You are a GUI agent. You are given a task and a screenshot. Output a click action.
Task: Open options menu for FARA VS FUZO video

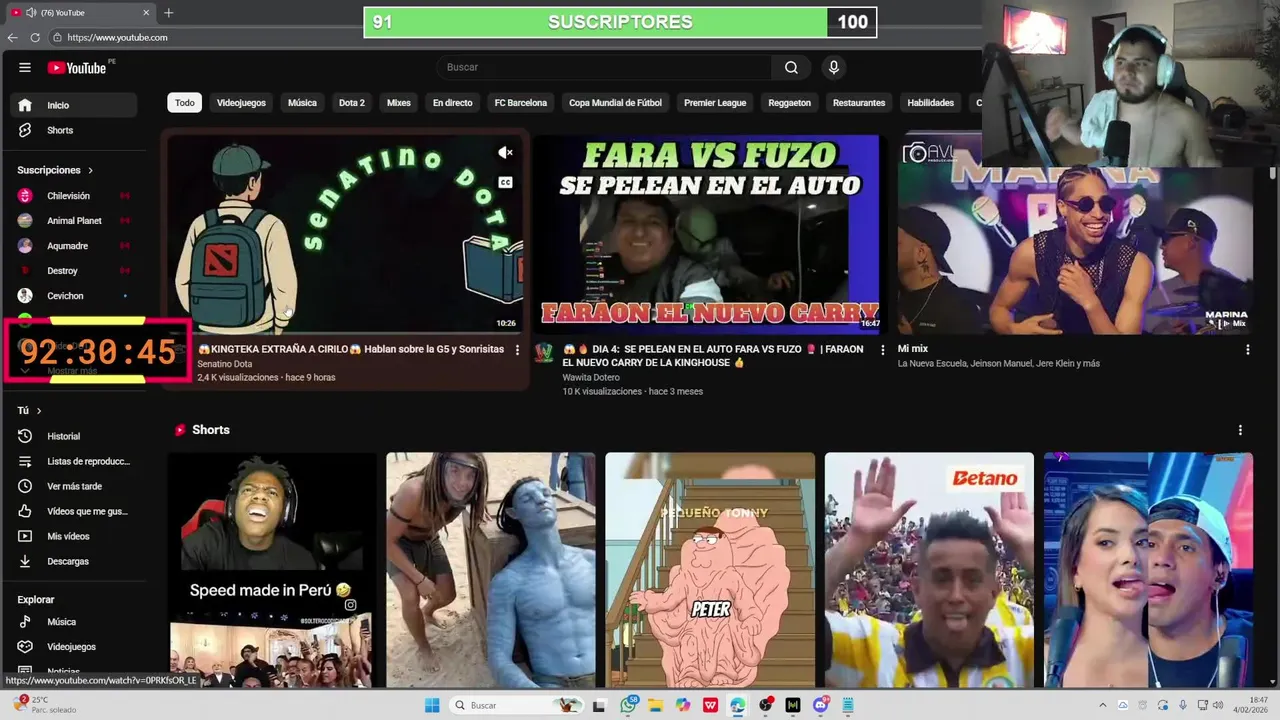tap(882, 350)
